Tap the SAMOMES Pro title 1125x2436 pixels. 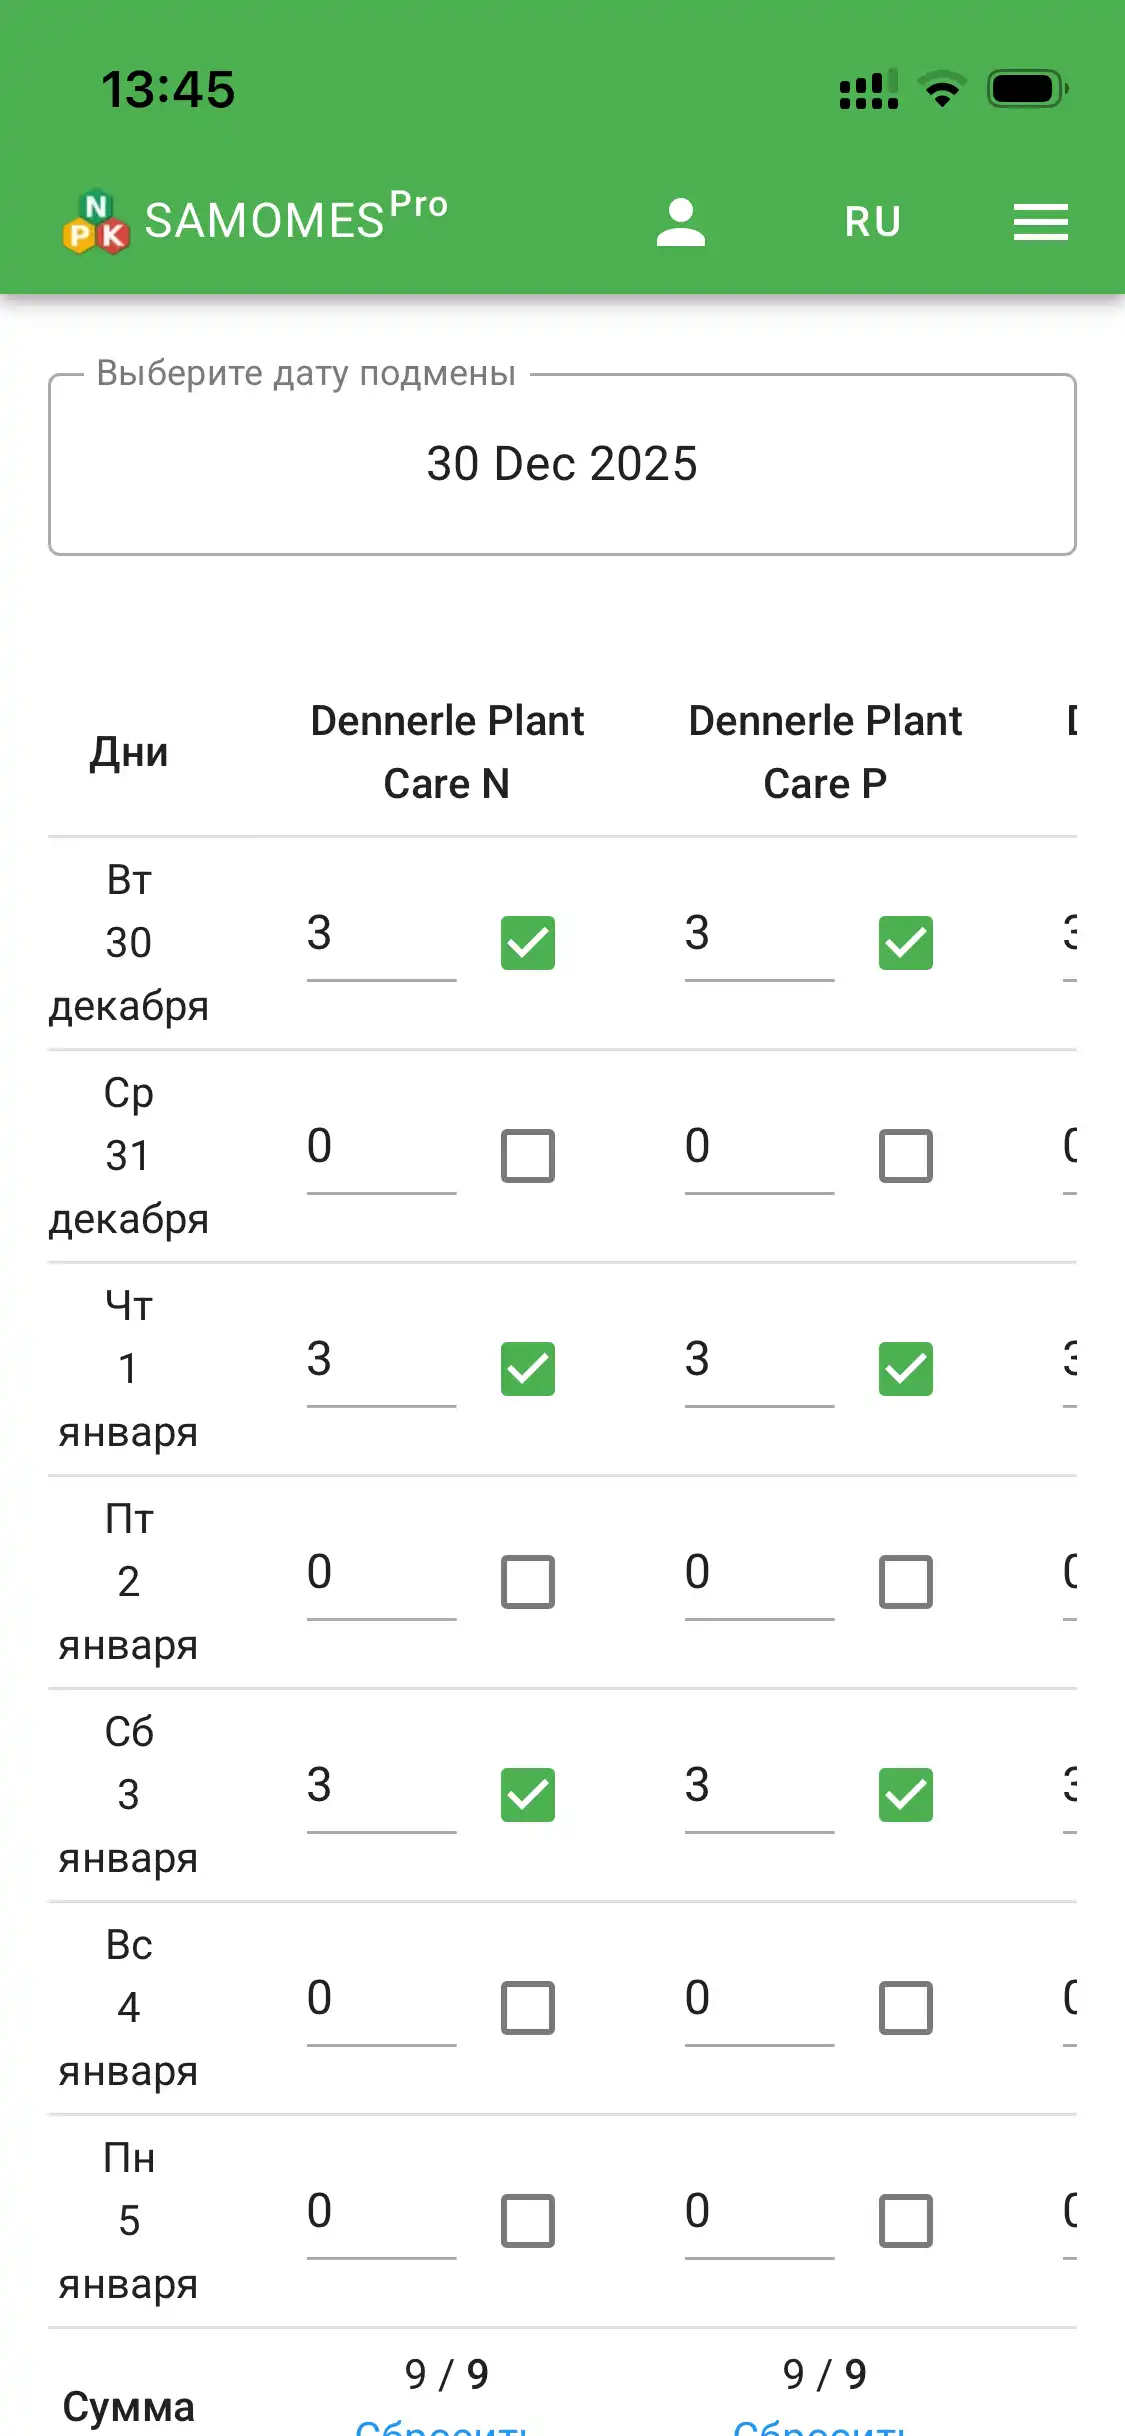(x=296, y=218)
